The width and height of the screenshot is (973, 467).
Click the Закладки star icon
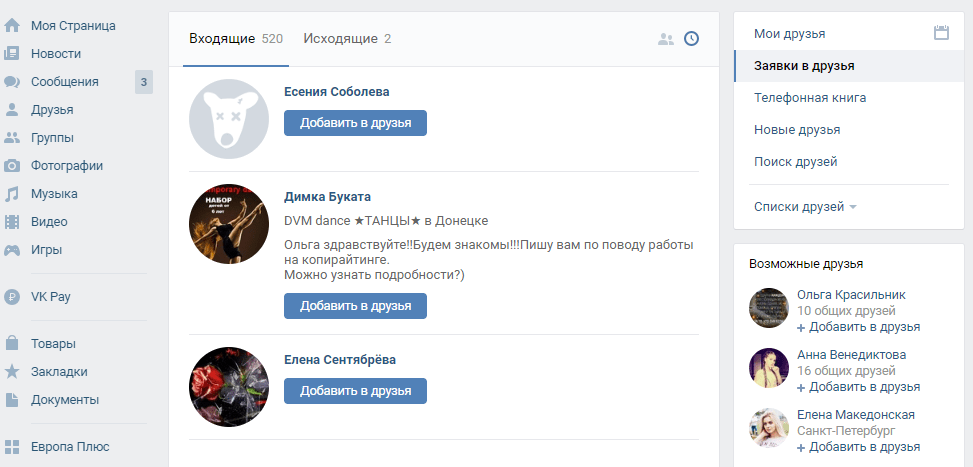[x=12, y=372]
